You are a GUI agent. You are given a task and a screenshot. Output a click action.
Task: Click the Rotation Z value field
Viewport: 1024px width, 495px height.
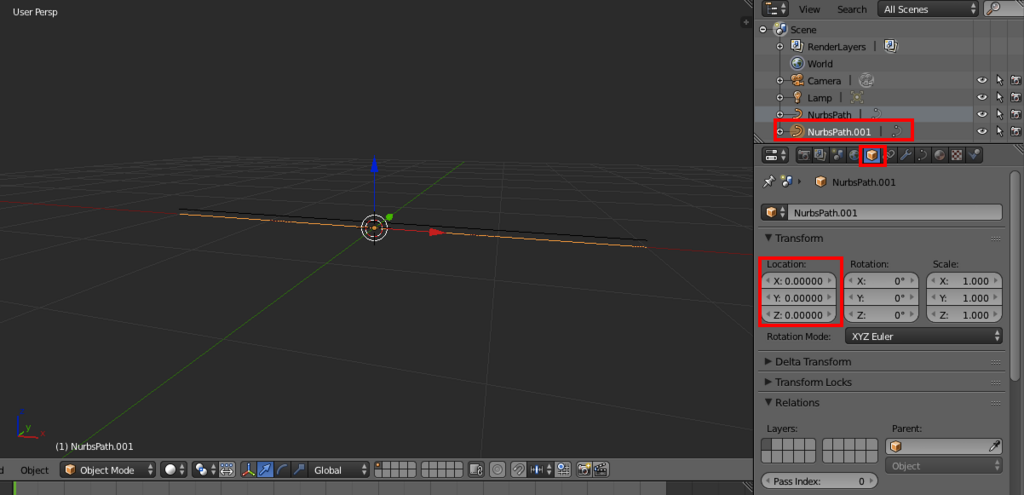tap(882, 315)
